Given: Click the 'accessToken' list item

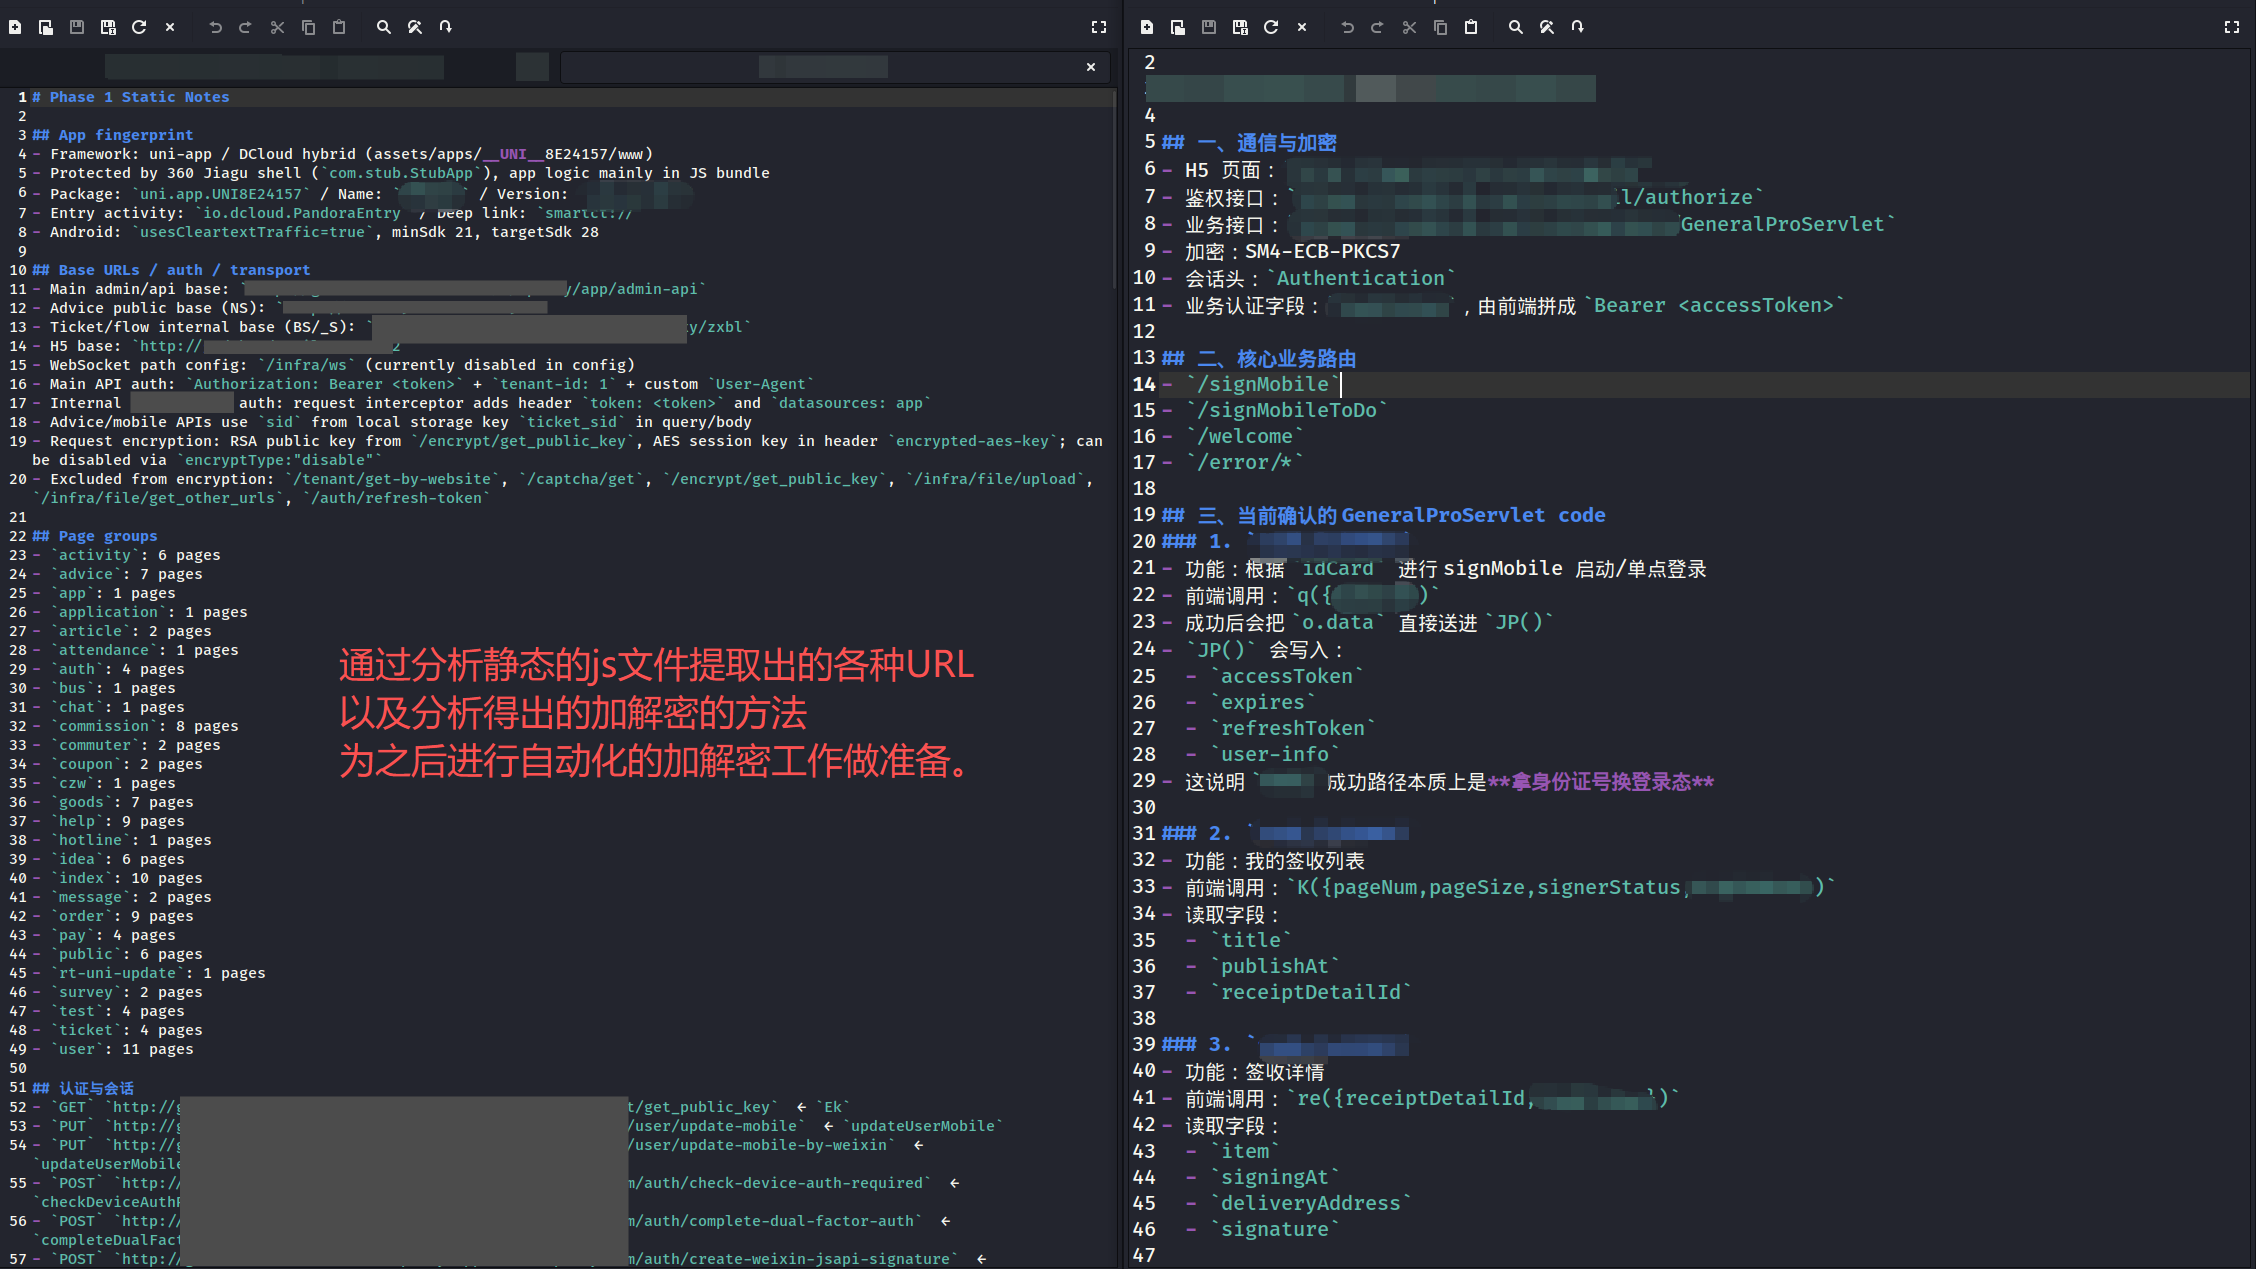Looking at the screenshot, I should tap(1275, 676).
